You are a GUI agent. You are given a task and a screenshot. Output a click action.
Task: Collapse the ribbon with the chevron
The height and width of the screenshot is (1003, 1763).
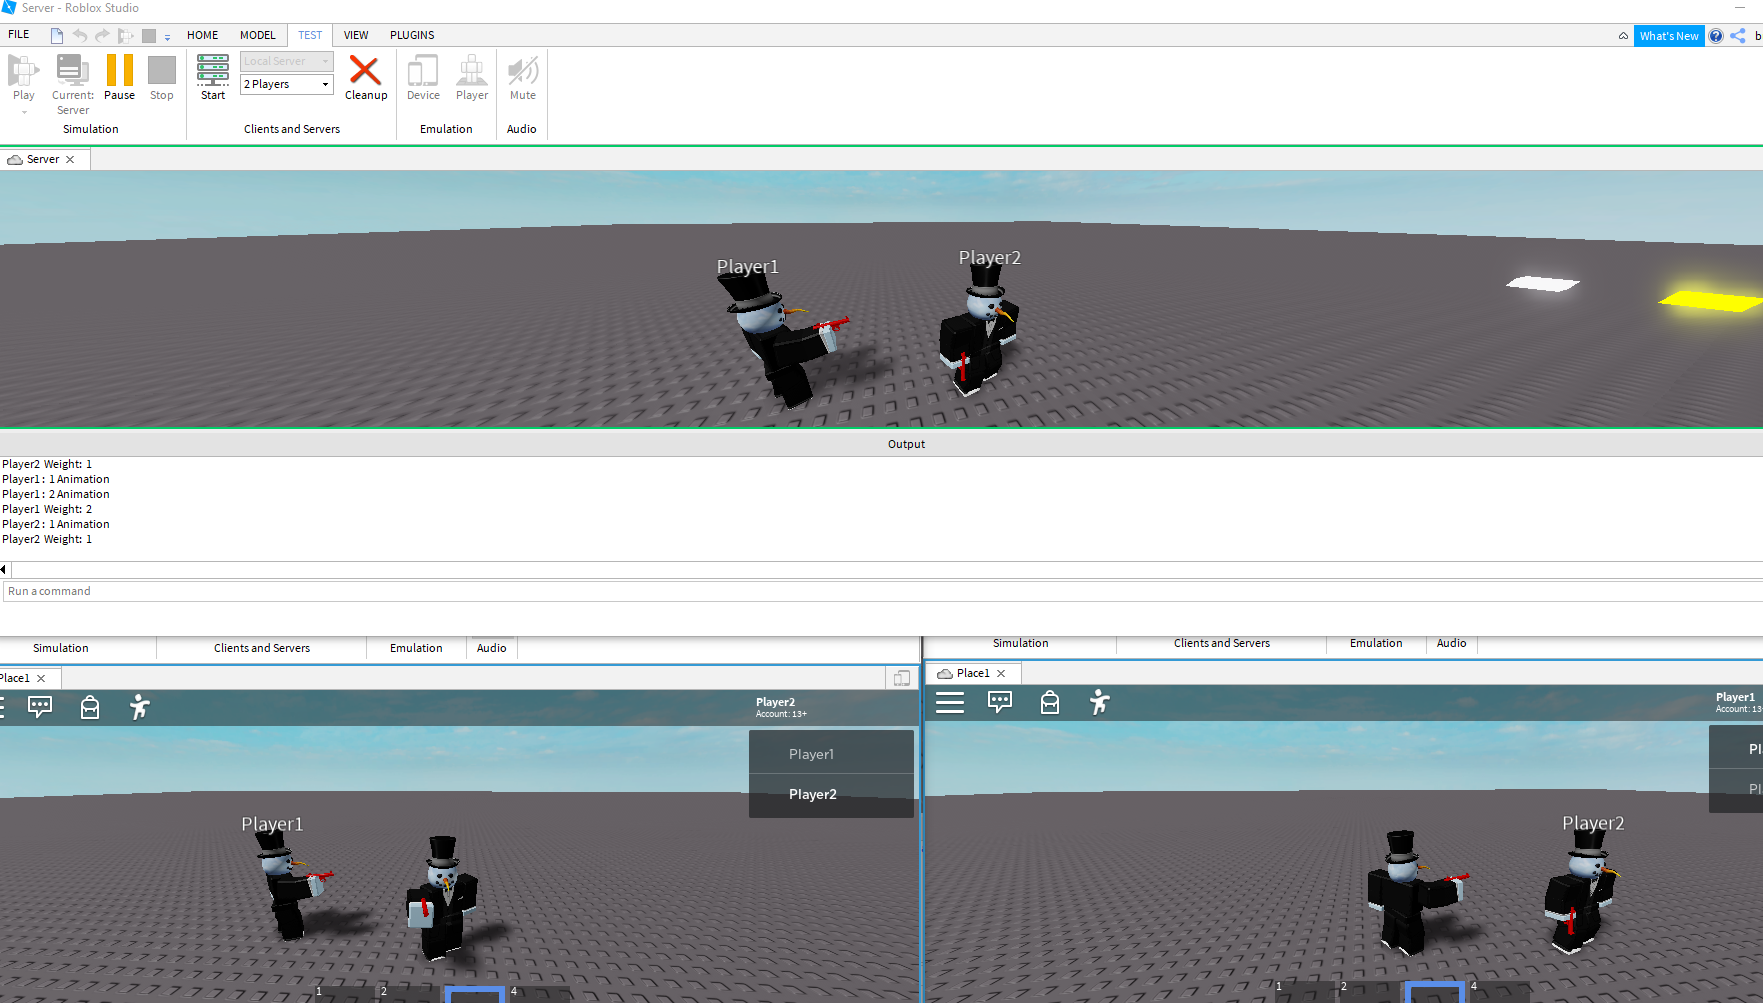pos(1623,36)
